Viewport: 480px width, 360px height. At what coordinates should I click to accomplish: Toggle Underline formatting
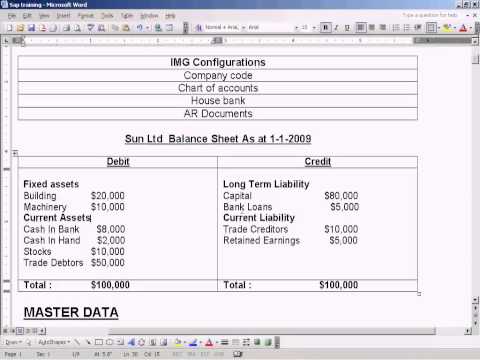[348, 27]
